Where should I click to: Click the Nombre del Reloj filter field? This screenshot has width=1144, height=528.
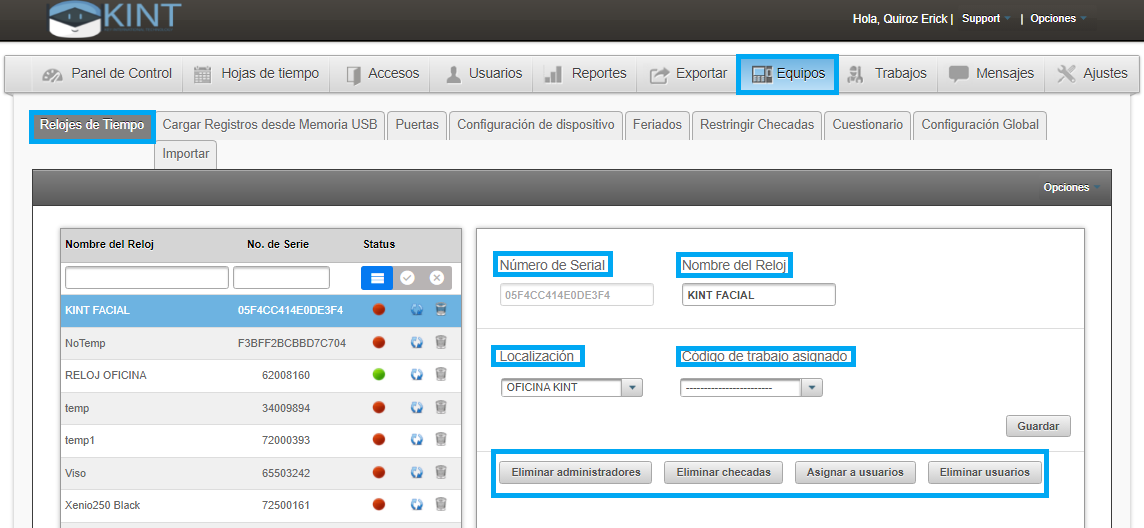click(147, 278)
